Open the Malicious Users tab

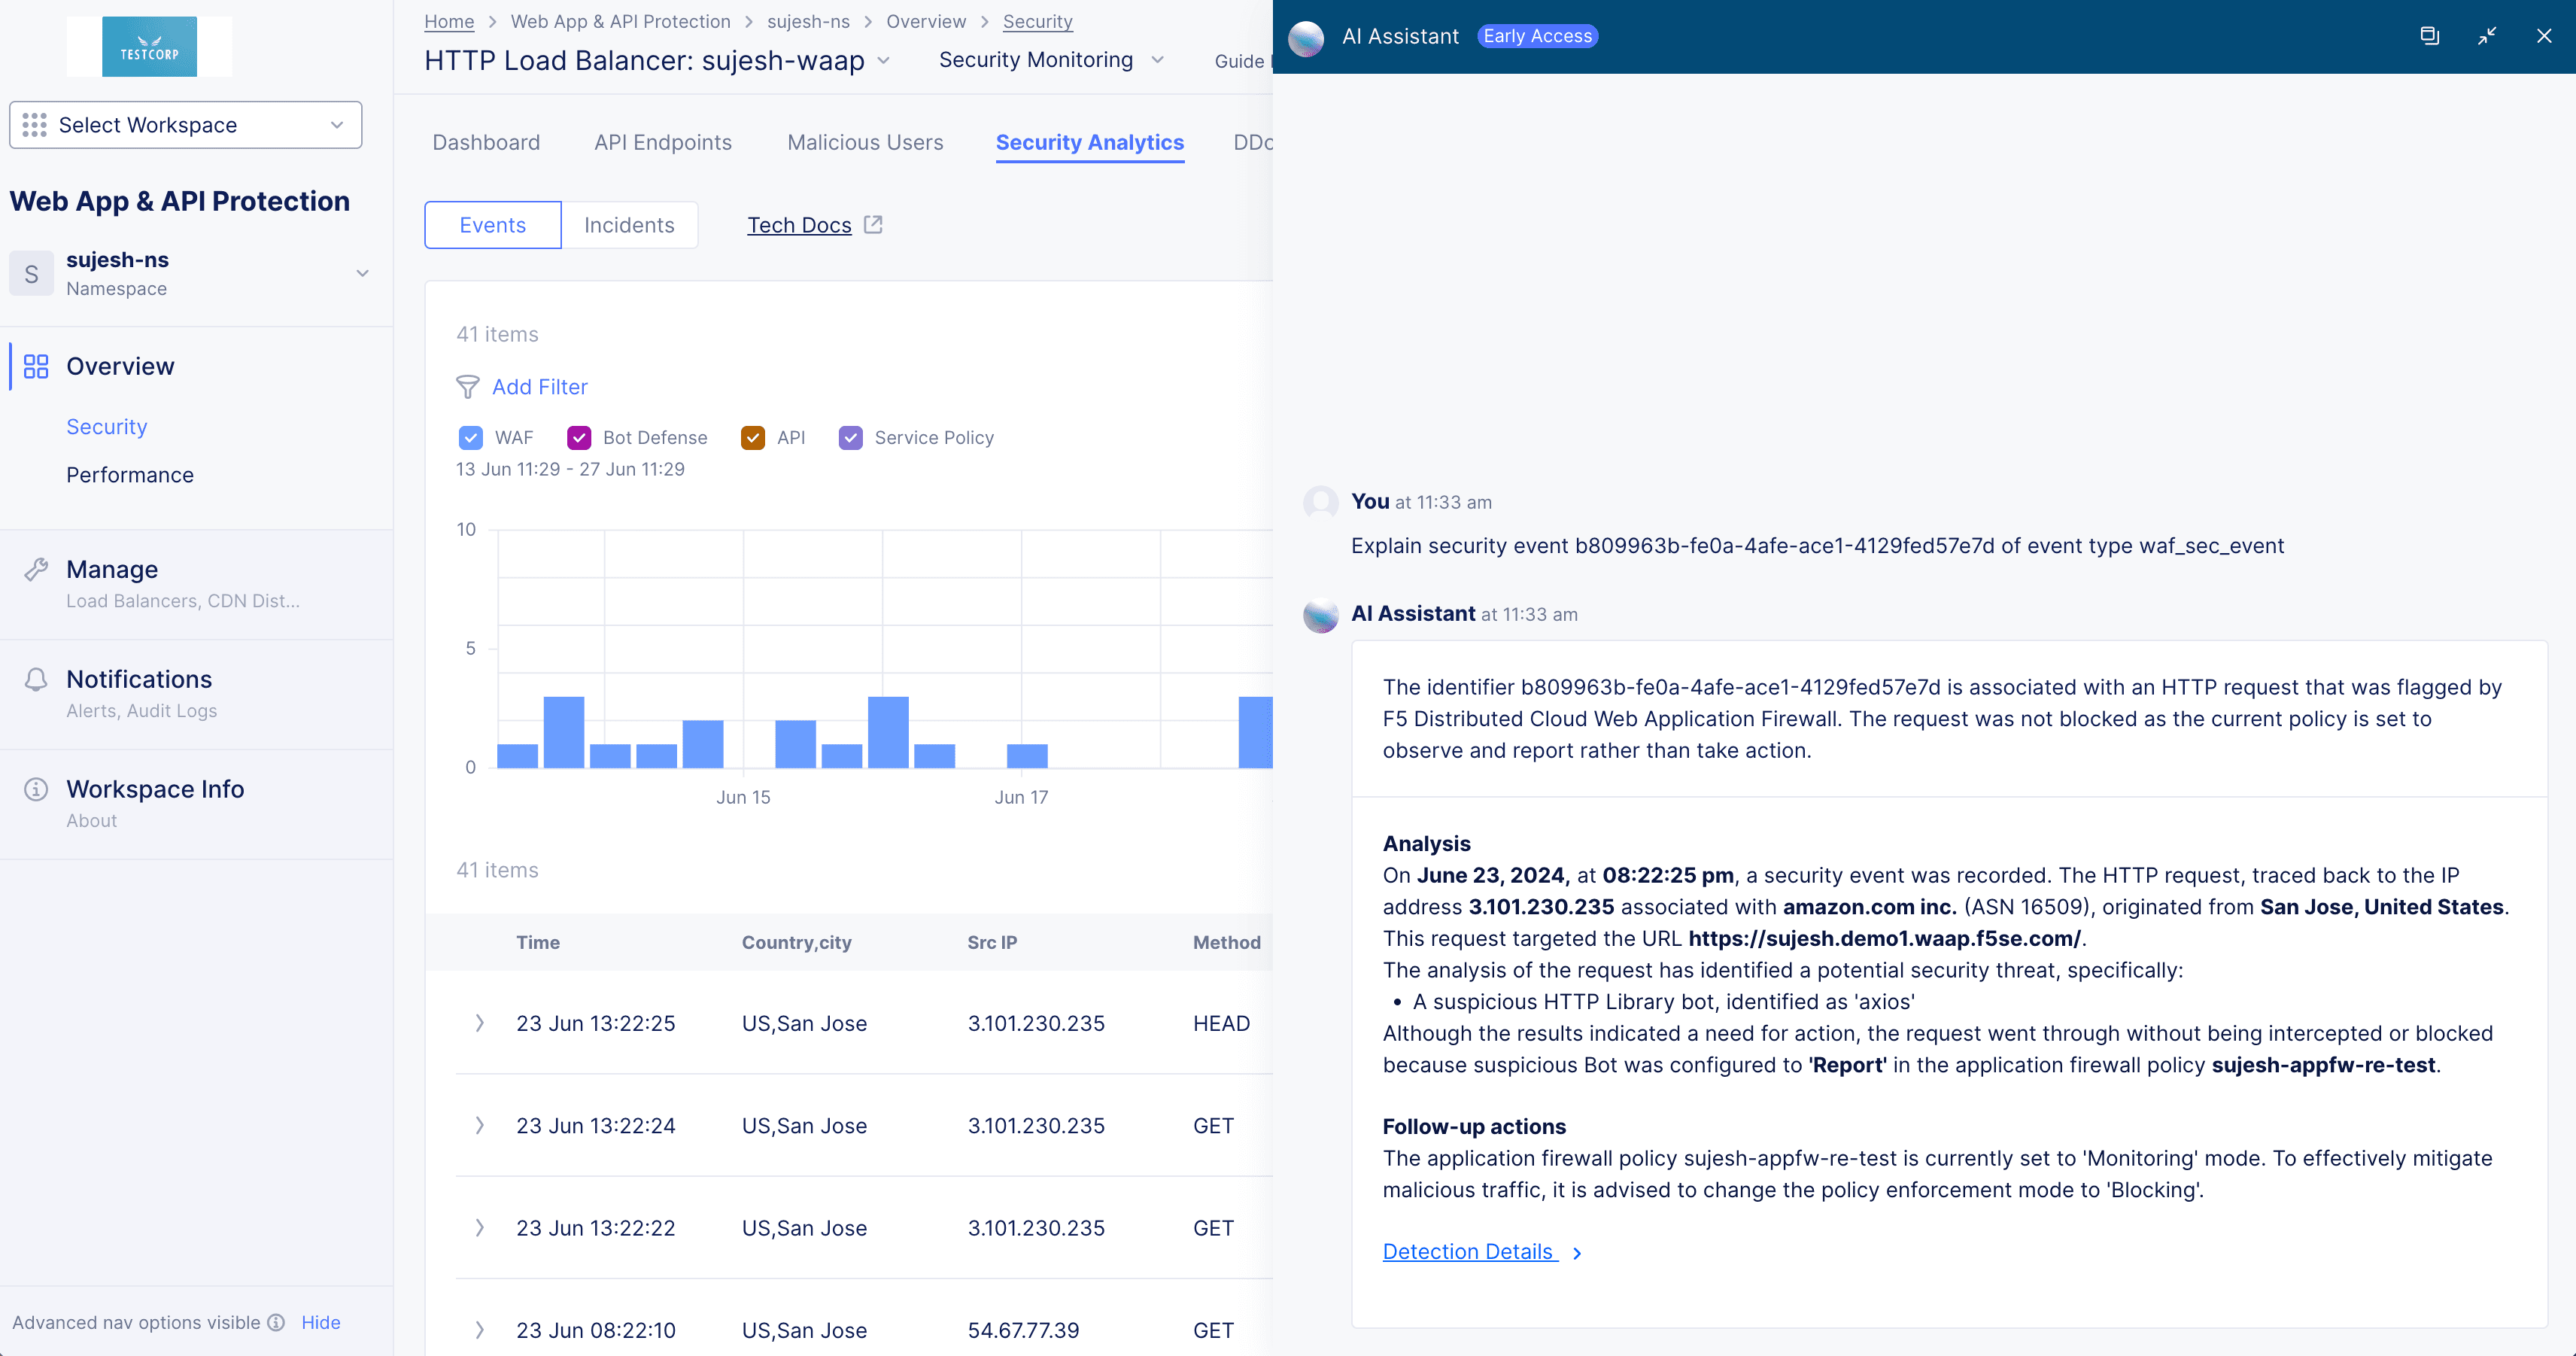(864, 142)
